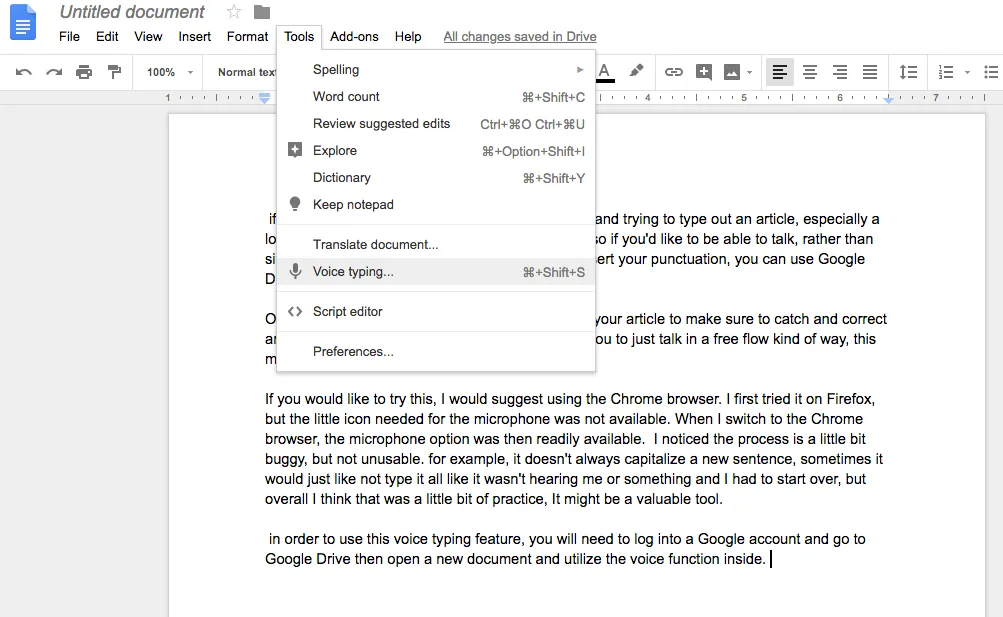Screen dimensions: 1003x617
Task: Toggle justify alignment
Action: pyautogui.click(x=870, y=72)
